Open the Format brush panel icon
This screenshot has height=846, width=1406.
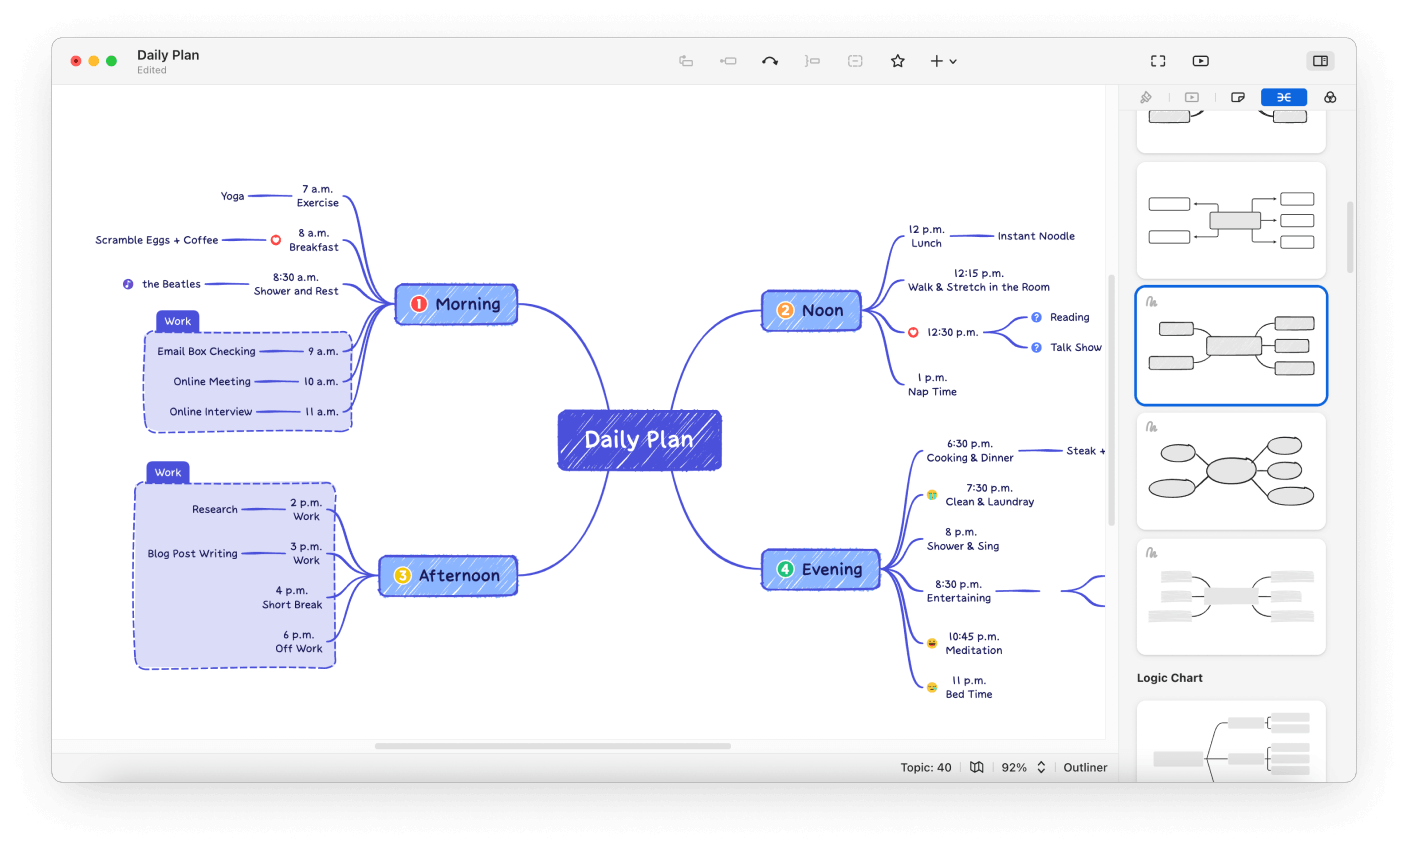pyautogui.click(x=1146, y=97)
